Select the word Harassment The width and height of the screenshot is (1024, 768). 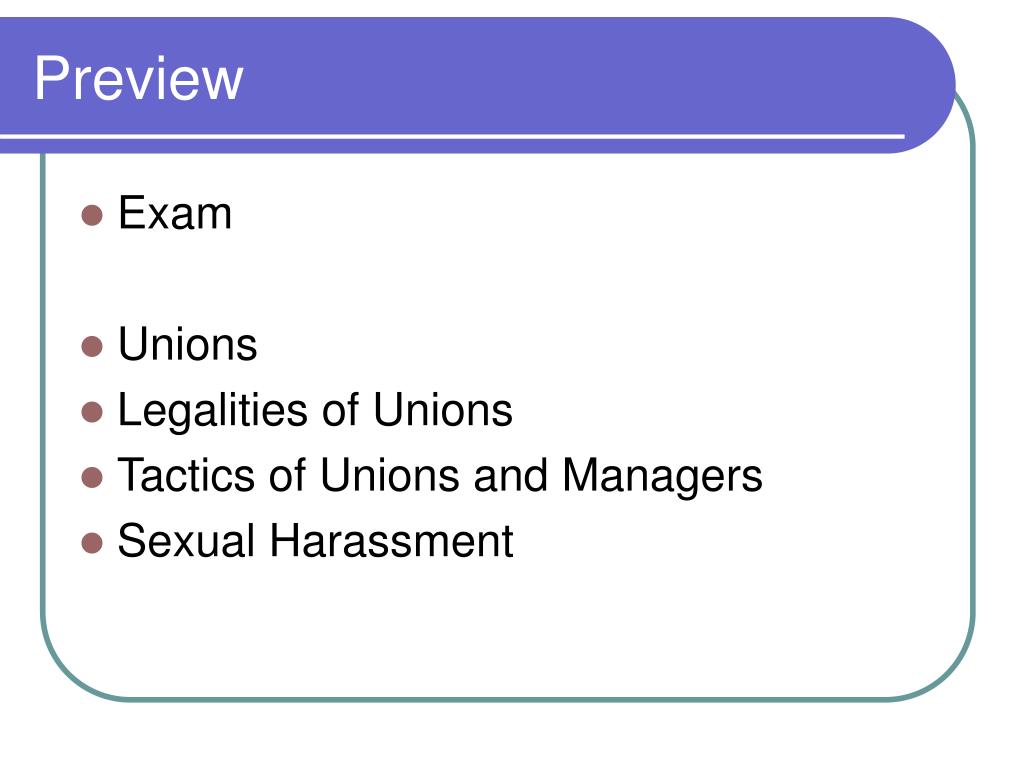392,541
